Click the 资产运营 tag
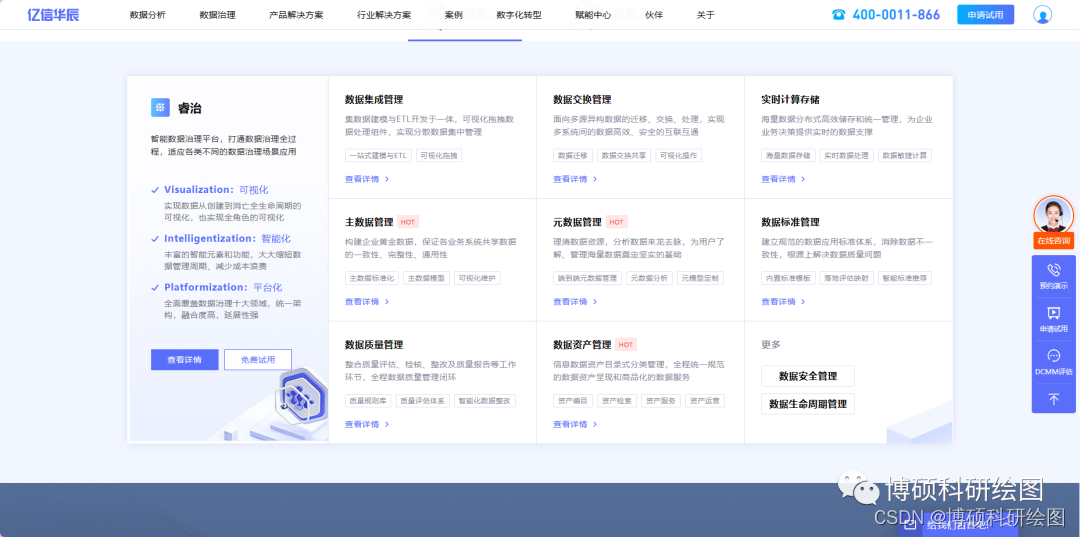Viewport: 1080px width, 537px height. (x=705, y=401)
